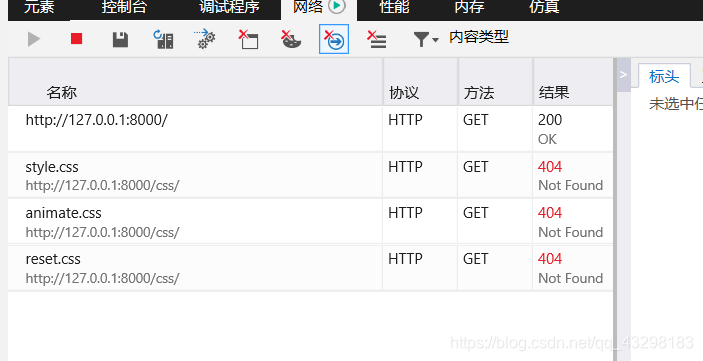Viewport: 703px width, 361px height.
Task: Sort by the 名称 column header
Action: click(195, 82)
